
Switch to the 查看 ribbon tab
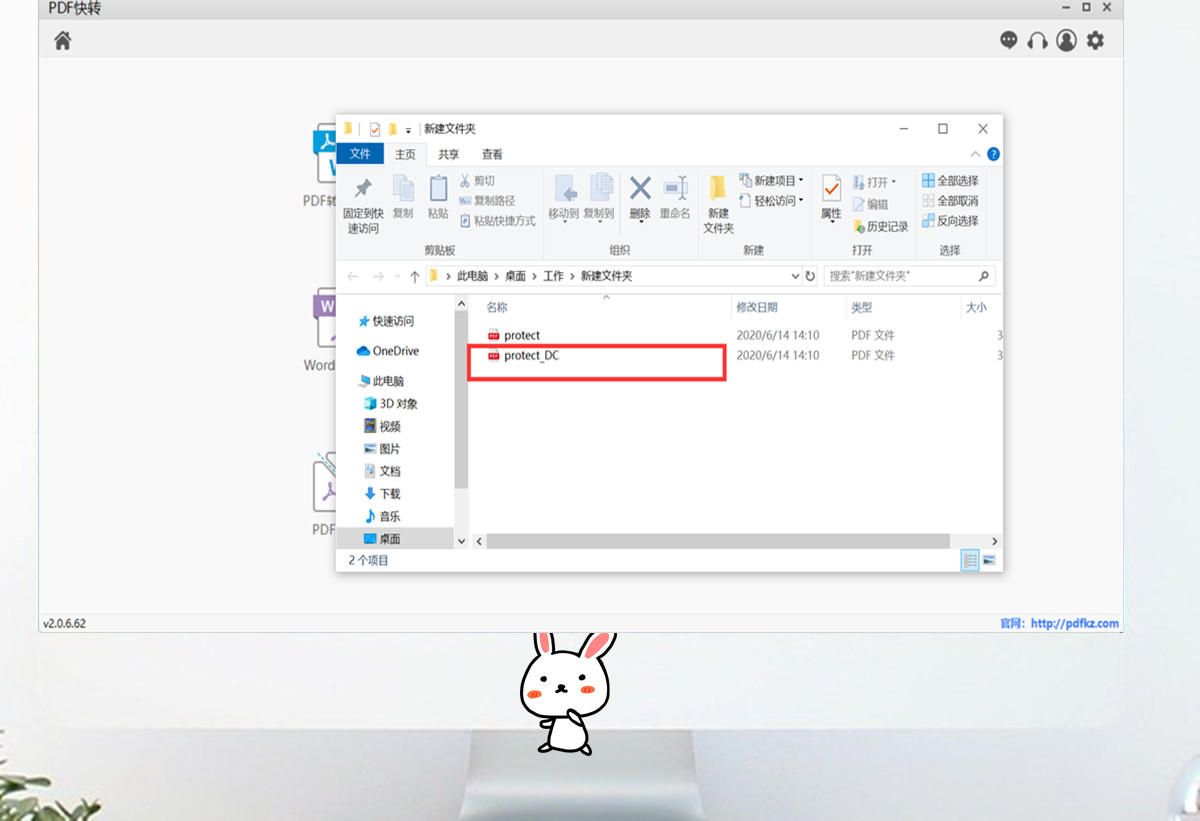(491, 154)
